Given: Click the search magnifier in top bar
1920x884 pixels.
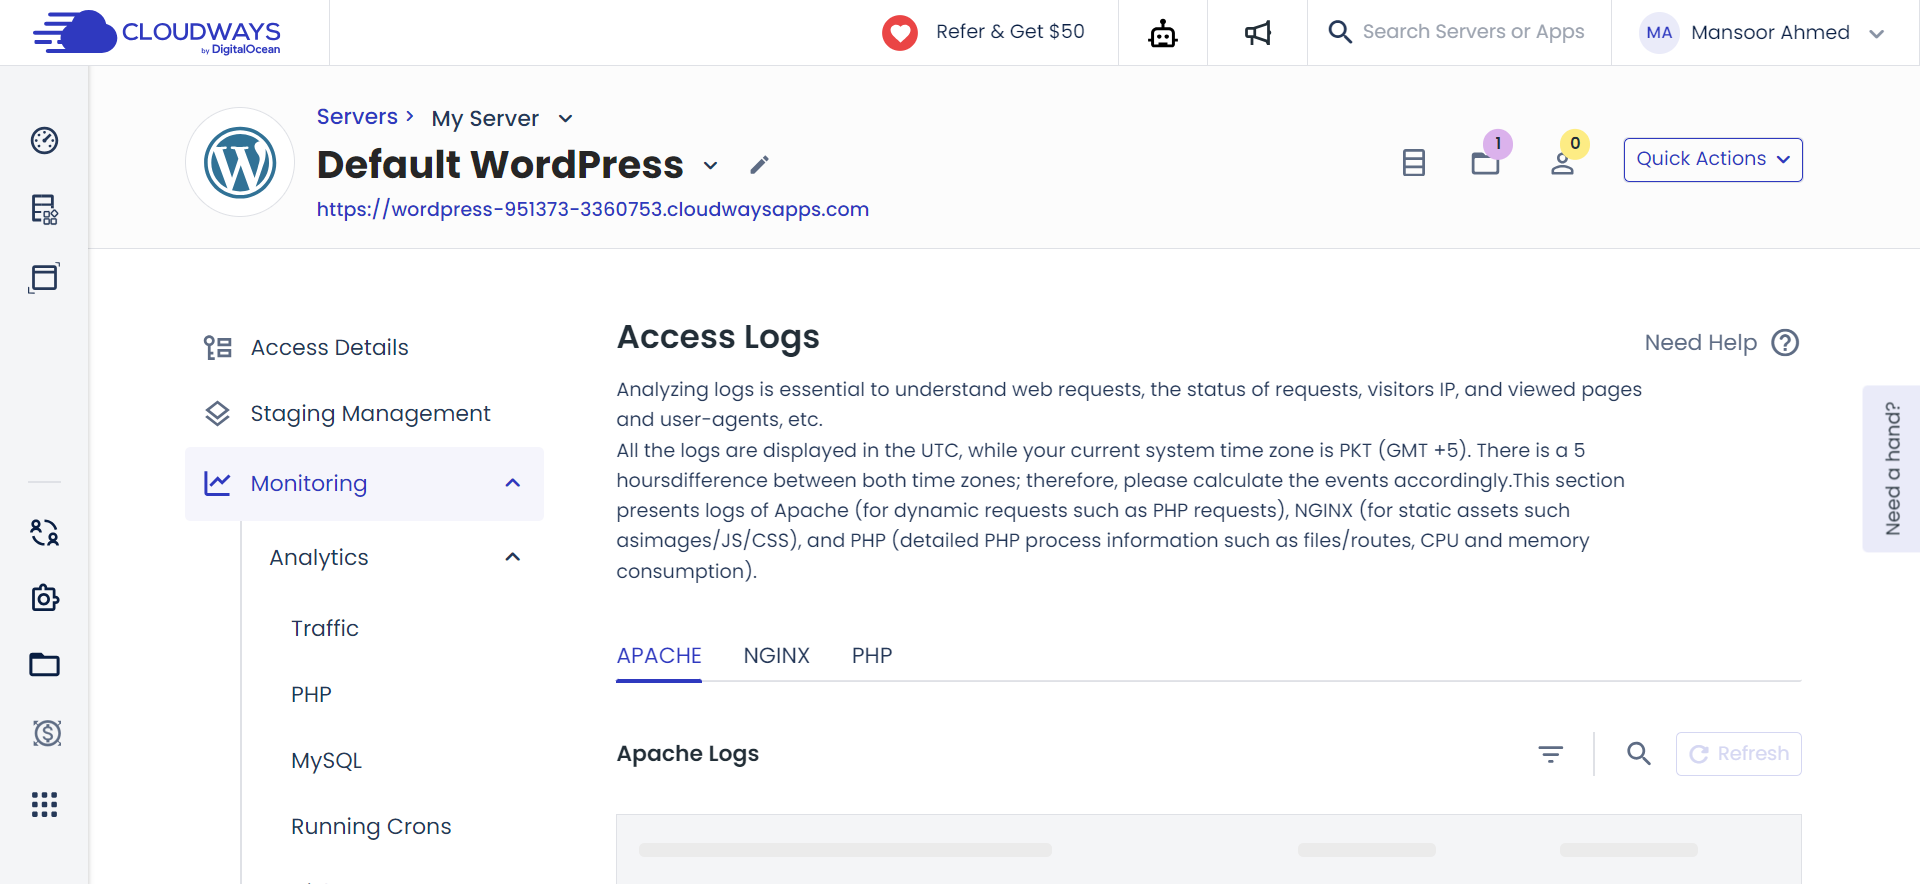Looking at the screenshot, I should [1340, 32].
